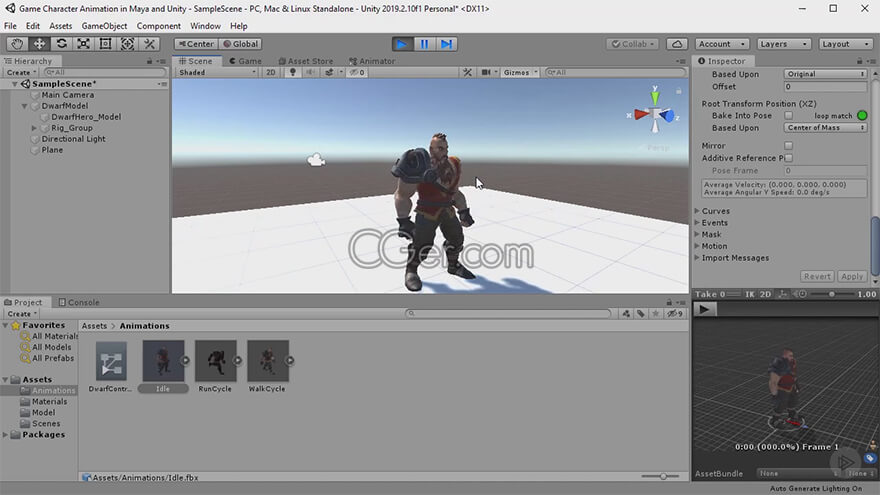Image resolution: width=880 pixels, height=495 pixels.
Task: Toggle IK in preview
Action: [x=750, y=294]
